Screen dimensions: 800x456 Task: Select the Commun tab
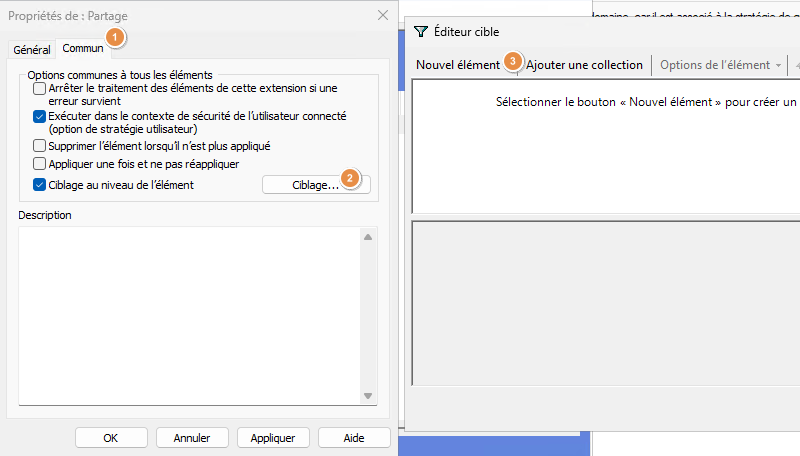(82, 48)
